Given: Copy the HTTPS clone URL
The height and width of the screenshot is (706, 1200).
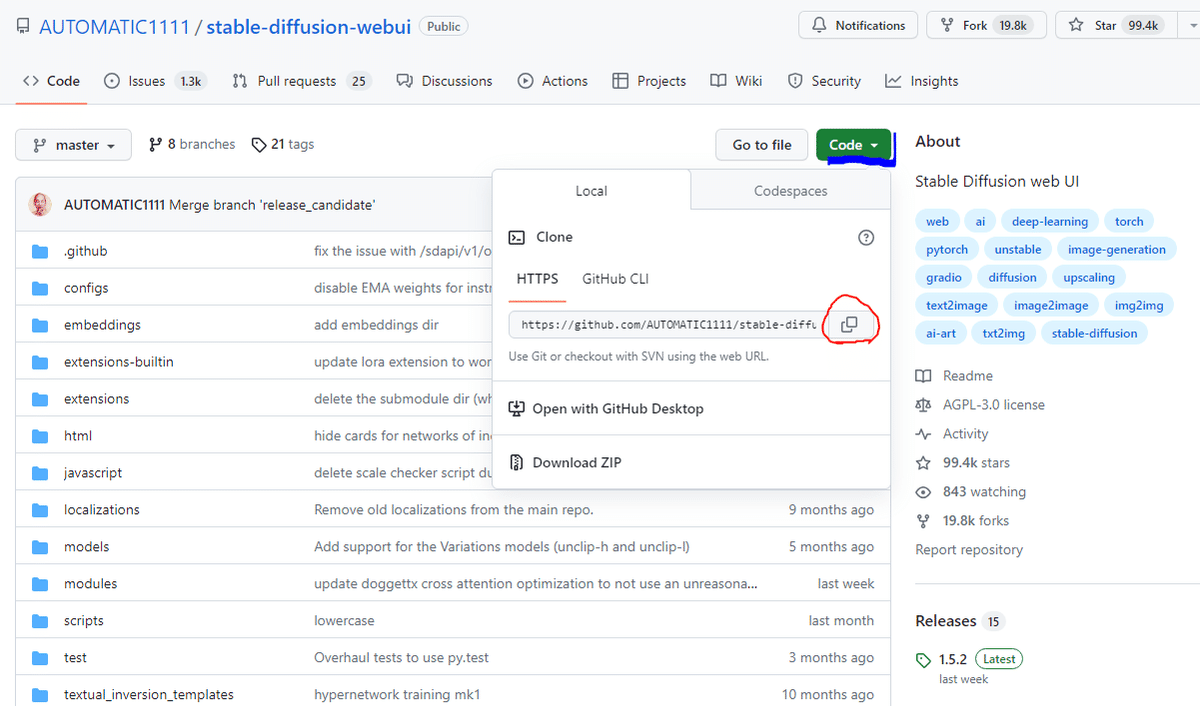Looking at the screenshot, I should click(x=849, y=325).
